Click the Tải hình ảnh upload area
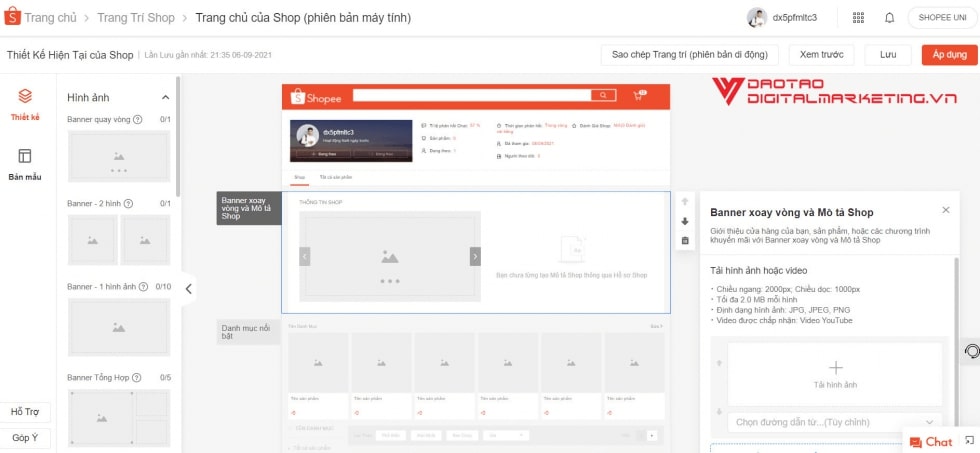Viewport: 980px width, 453px height. click(x=835, y=374)
